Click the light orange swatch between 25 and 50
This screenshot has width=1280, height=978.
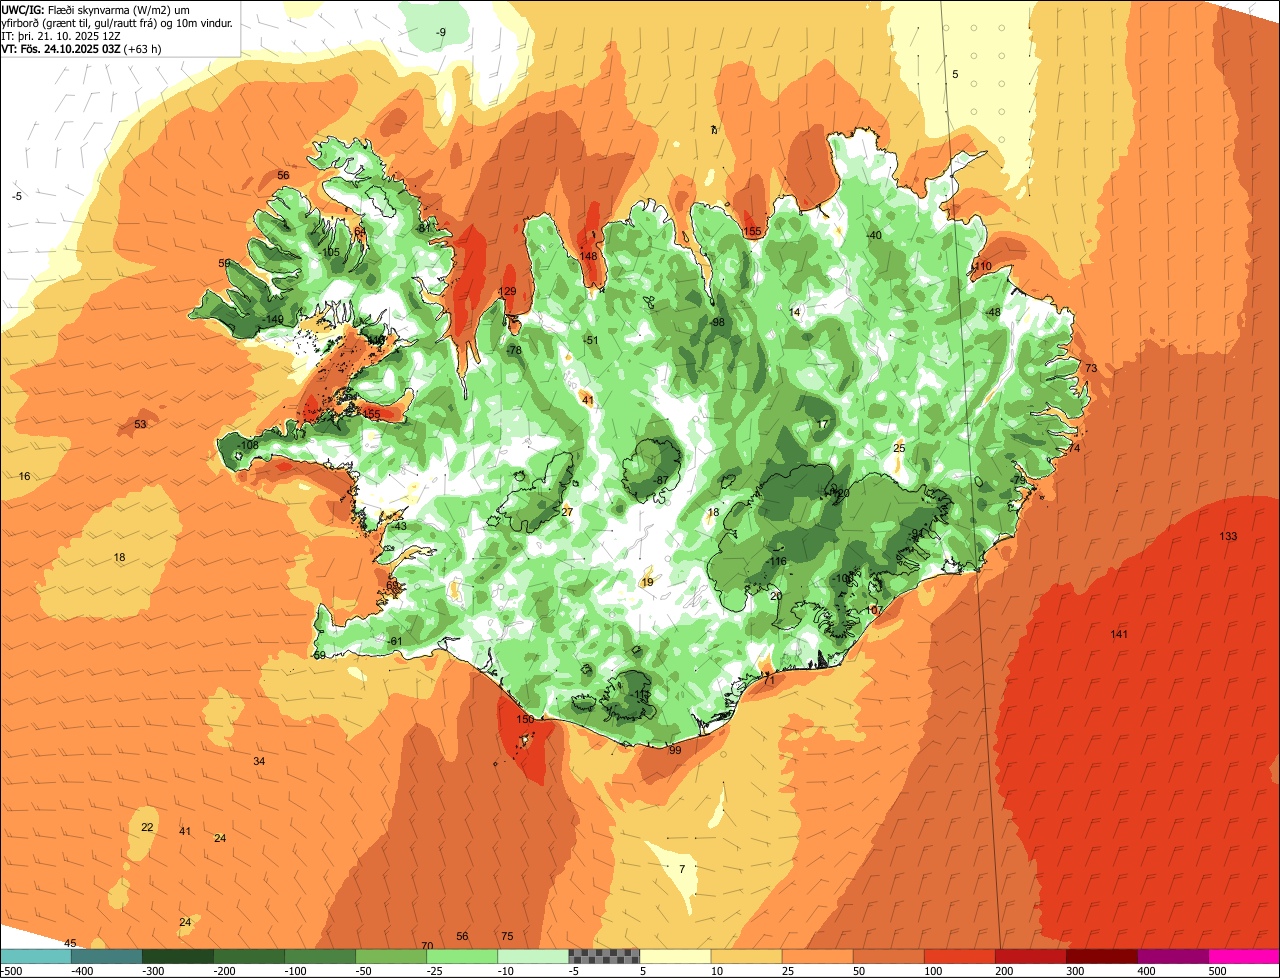tap(816, 957)
